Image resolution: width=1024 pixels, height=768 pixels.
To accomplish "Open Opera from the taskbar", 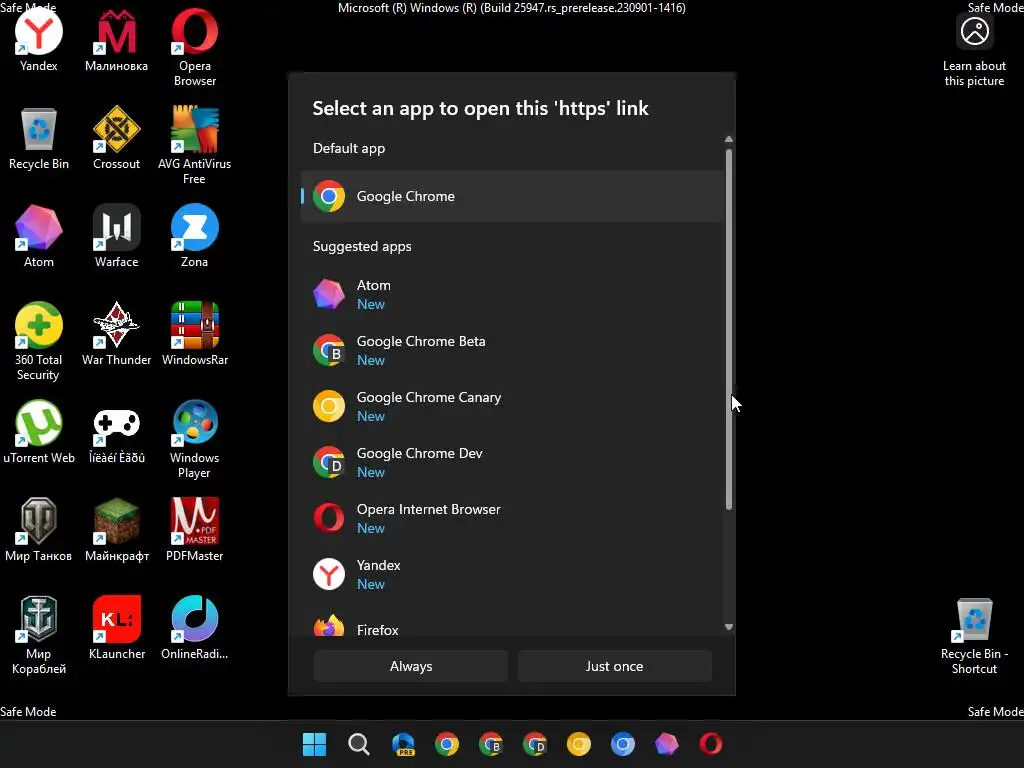I will point(711,744).
